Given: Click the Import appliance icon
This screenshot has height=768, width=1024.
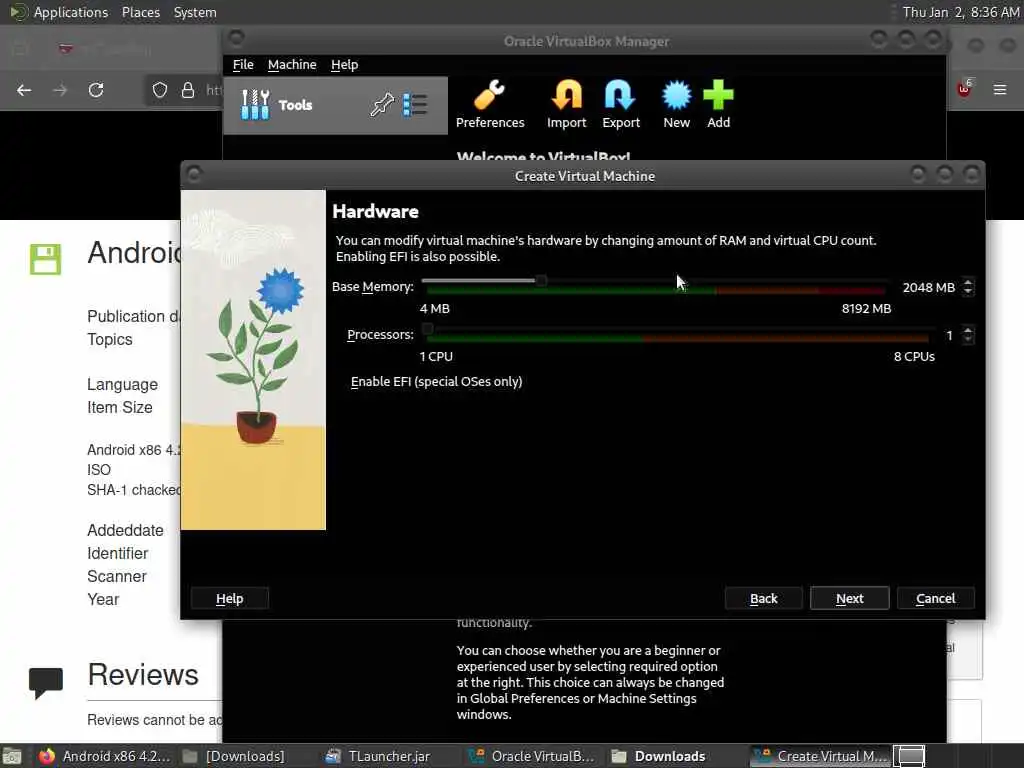Looking at the screenshot, I should [566, 95].
